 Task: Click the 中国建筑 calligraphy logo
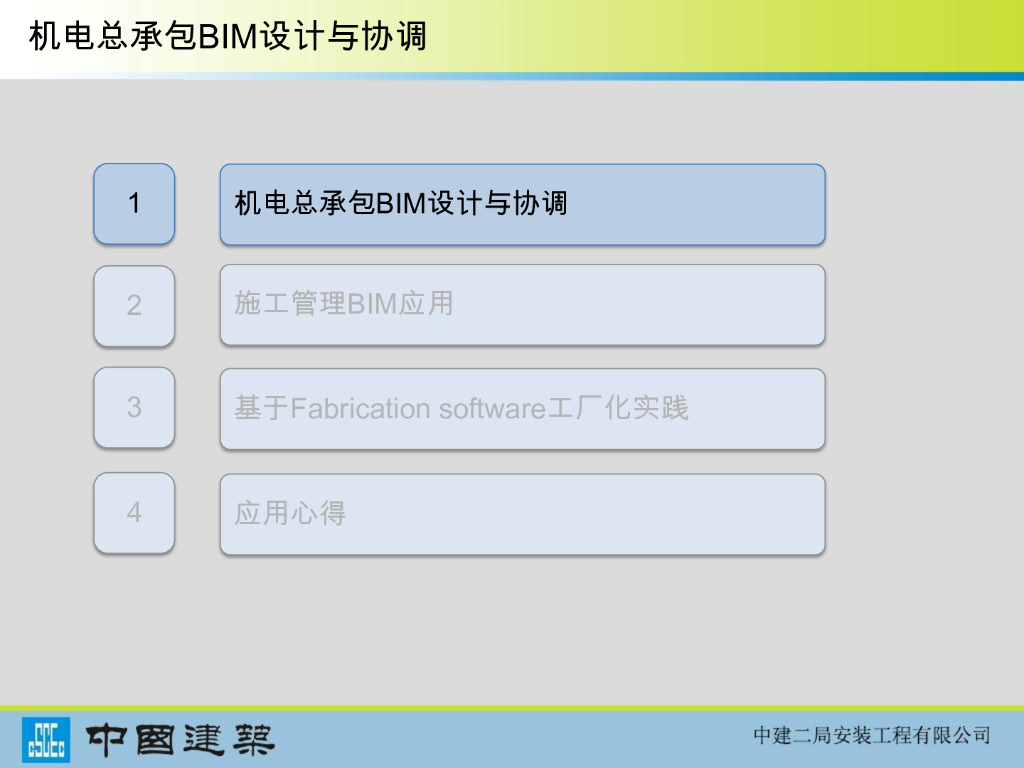click(x=180, y=739)
